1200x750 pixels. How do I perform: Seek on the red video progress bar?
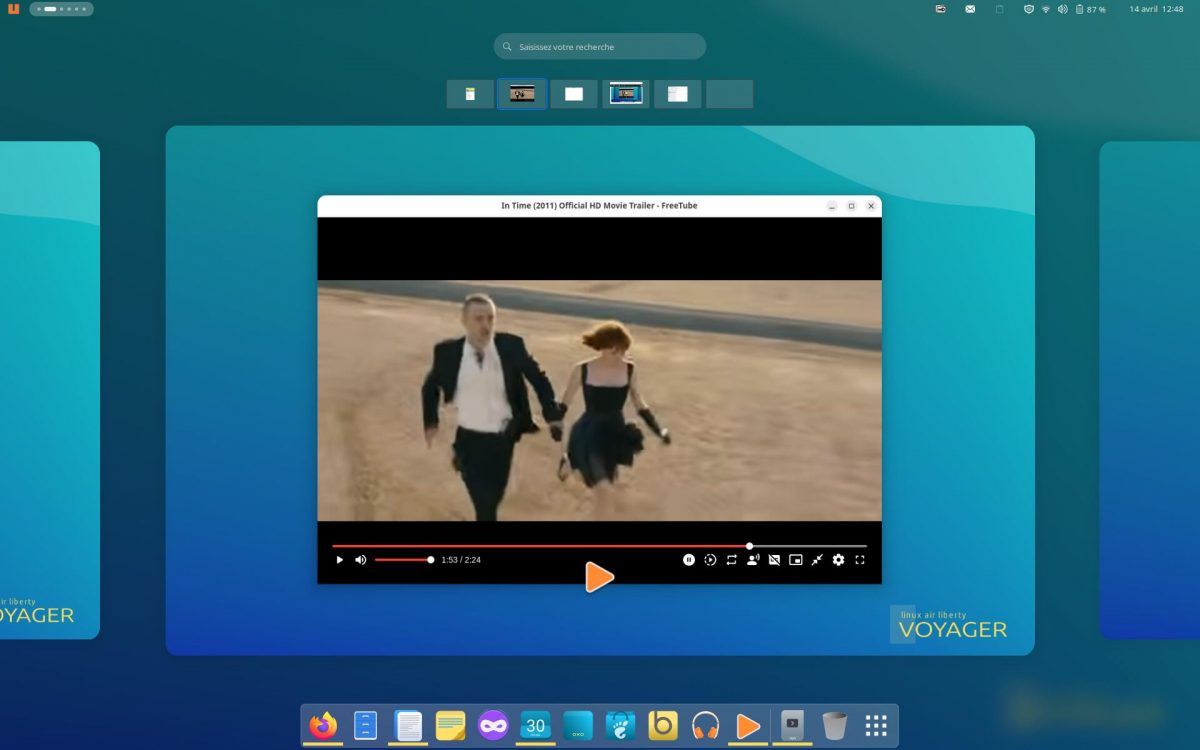click(x=600, y=546)
